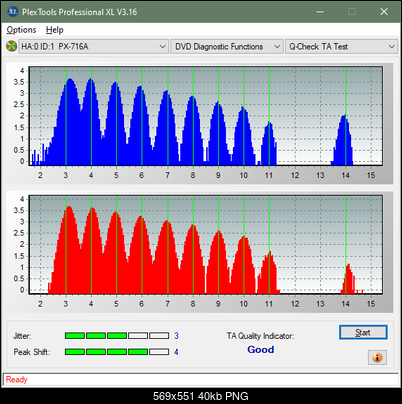Click the disc icon beside drive selector
Viewport: 402px width, 404px height.
point(11,46)
